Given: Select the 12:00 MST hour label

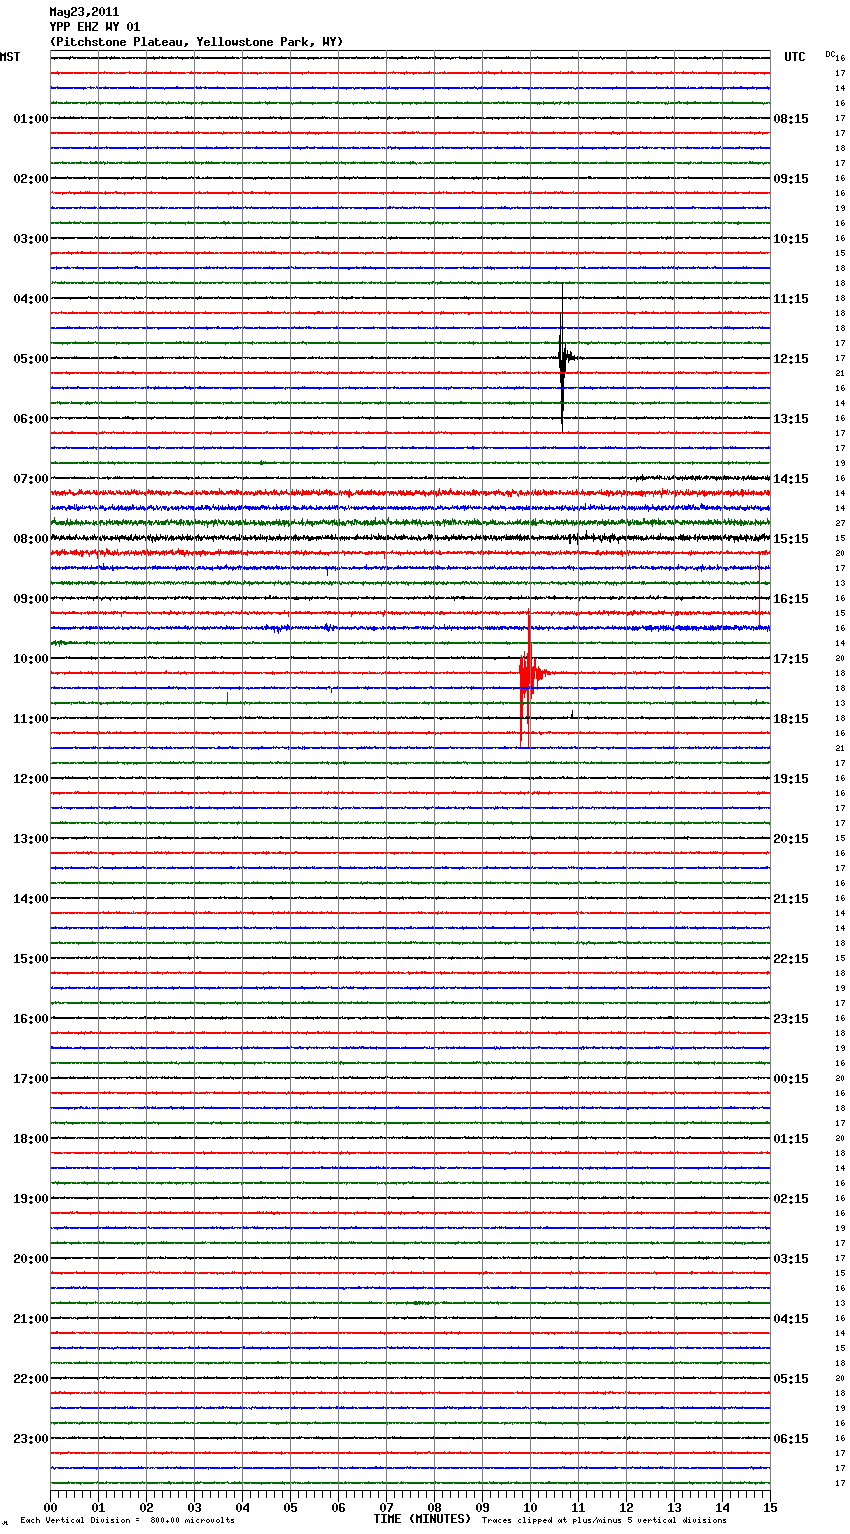Looking at the screenshot, I should 30,779.
